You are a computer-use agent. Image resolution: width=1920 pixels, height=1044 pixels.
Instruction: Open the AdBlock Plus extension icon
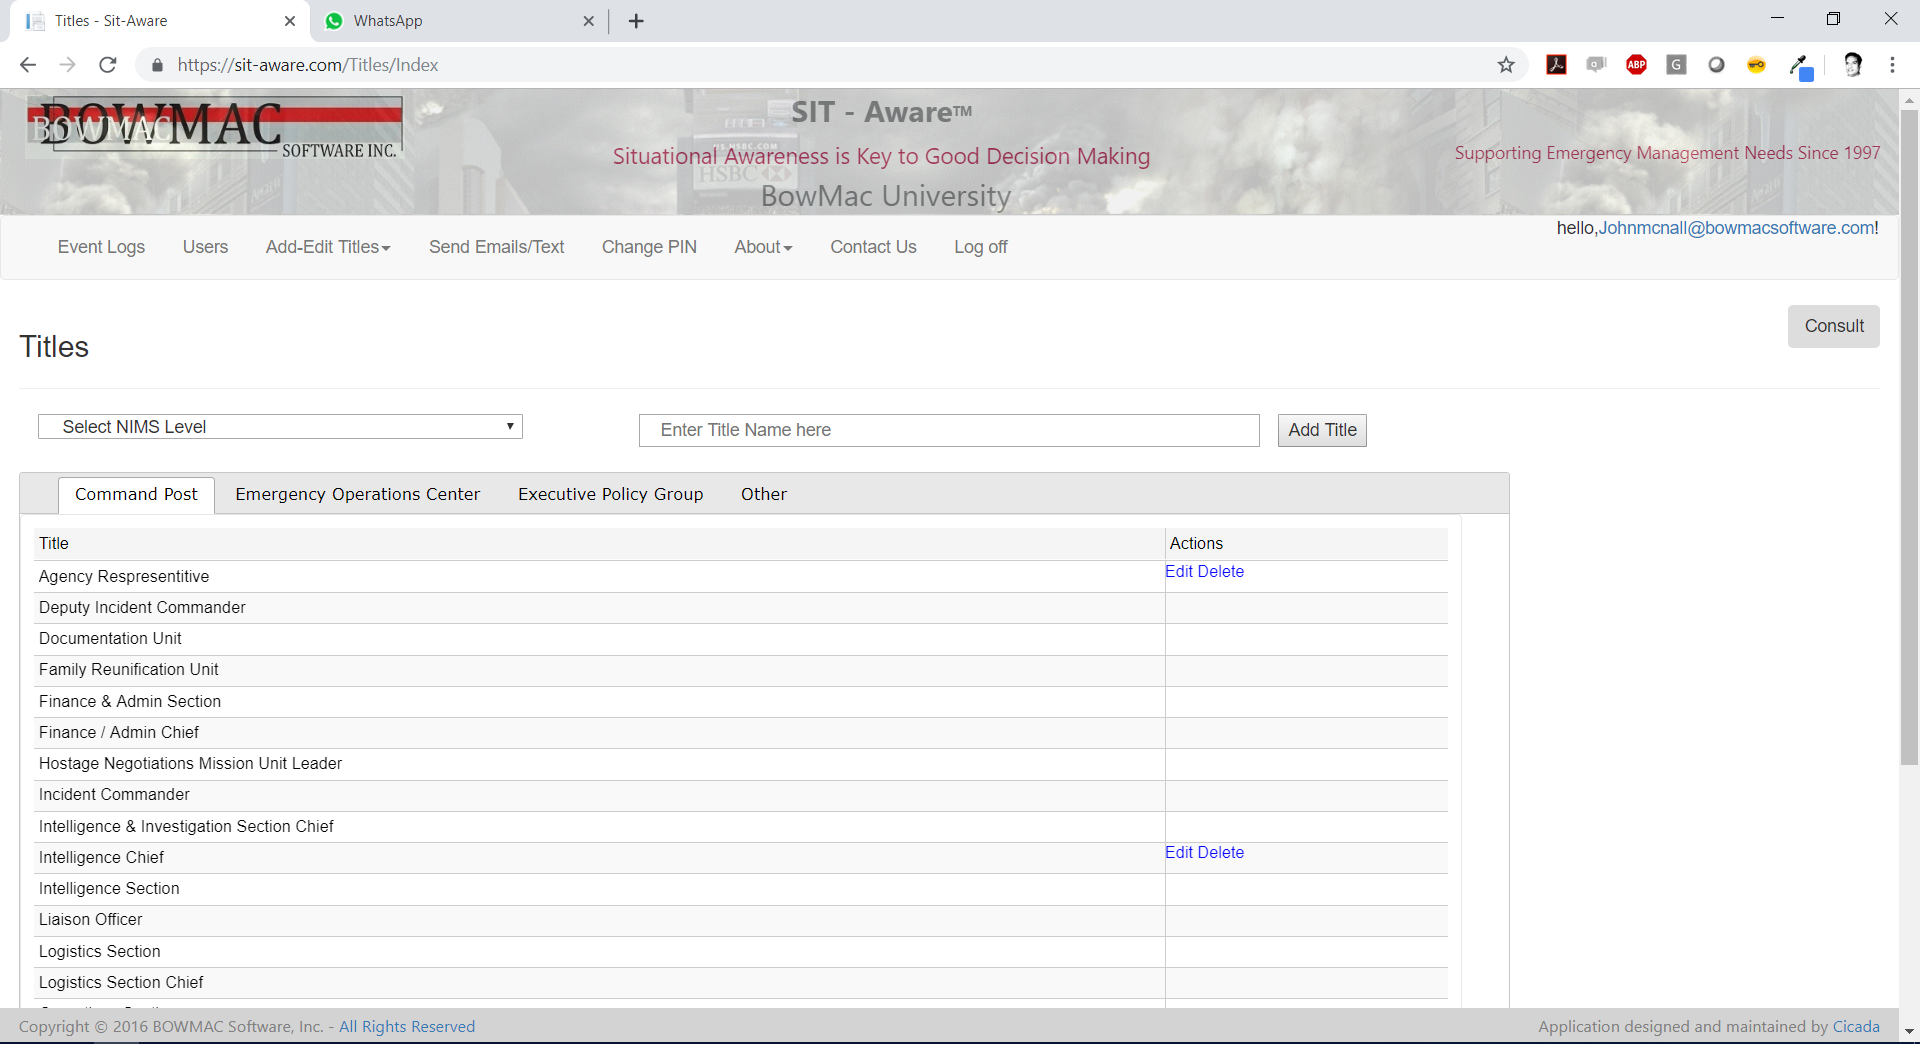(x=1637, y=65)
